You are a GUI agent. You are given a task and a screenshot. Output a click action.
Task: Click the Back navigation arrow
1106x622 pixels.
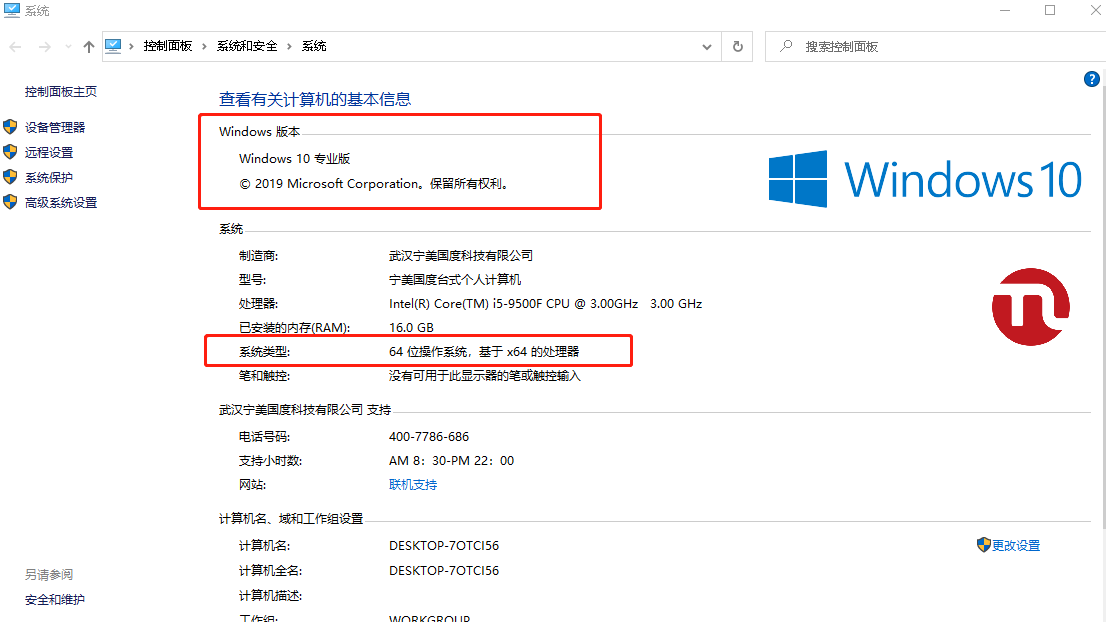(16, 47)
